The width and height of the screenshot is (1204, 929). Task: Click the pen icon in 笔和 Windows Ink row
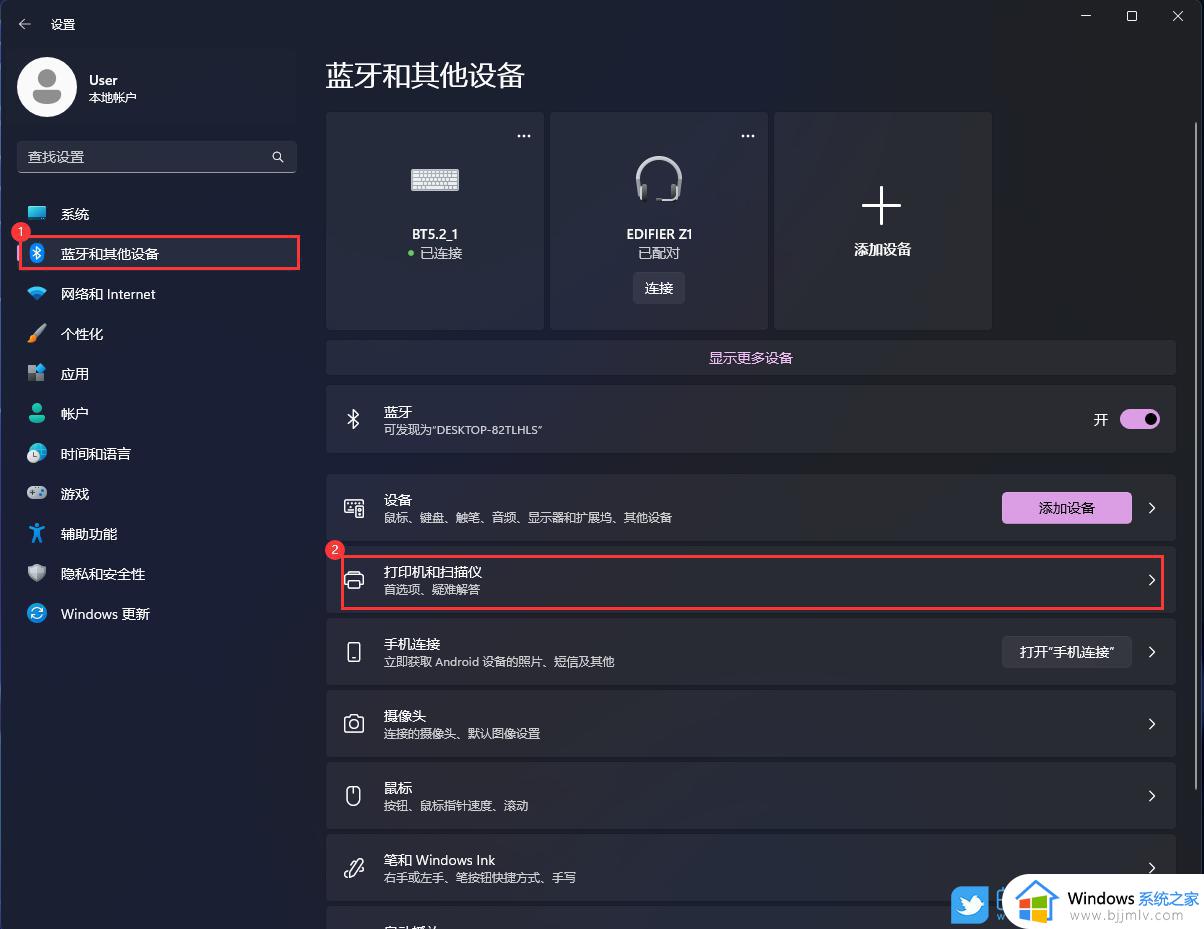(x=354, y=868)
